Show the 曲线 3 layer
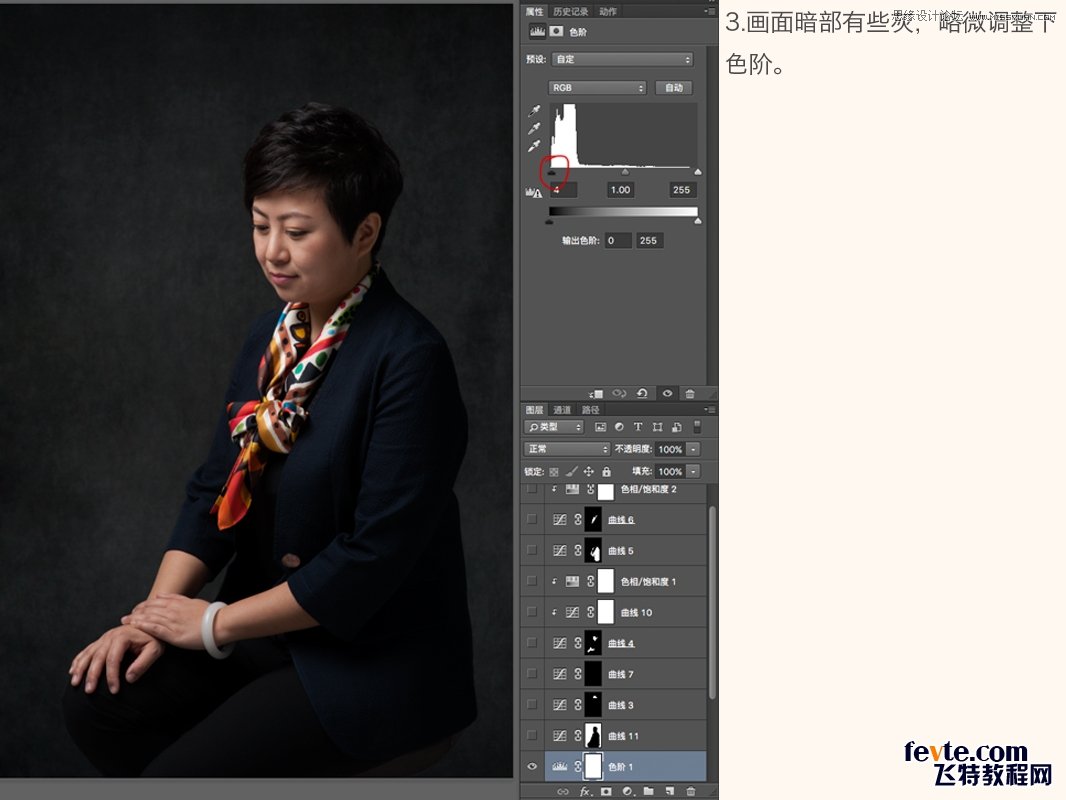The height and width of the screenshot is (800, 1066). 532,704
